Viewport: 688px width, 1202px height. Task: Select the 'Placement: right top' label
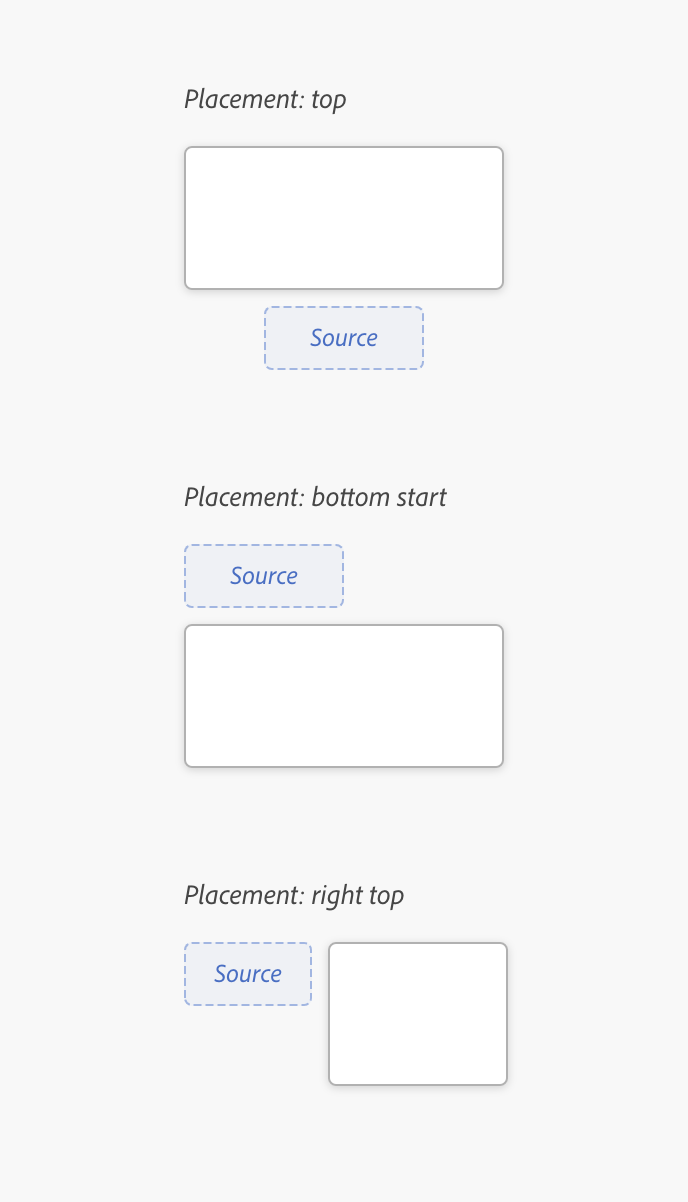click(294, 896)
